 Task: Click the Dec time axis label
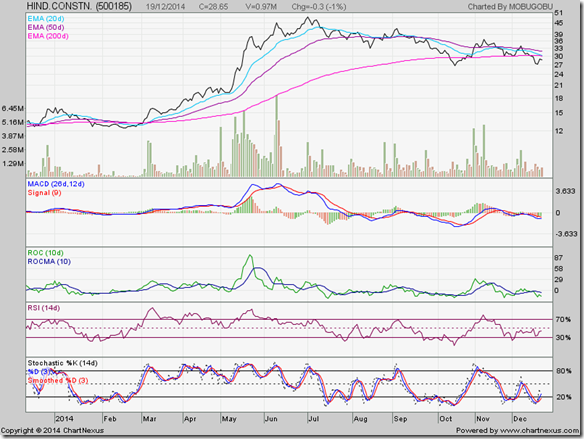[520, 419]
